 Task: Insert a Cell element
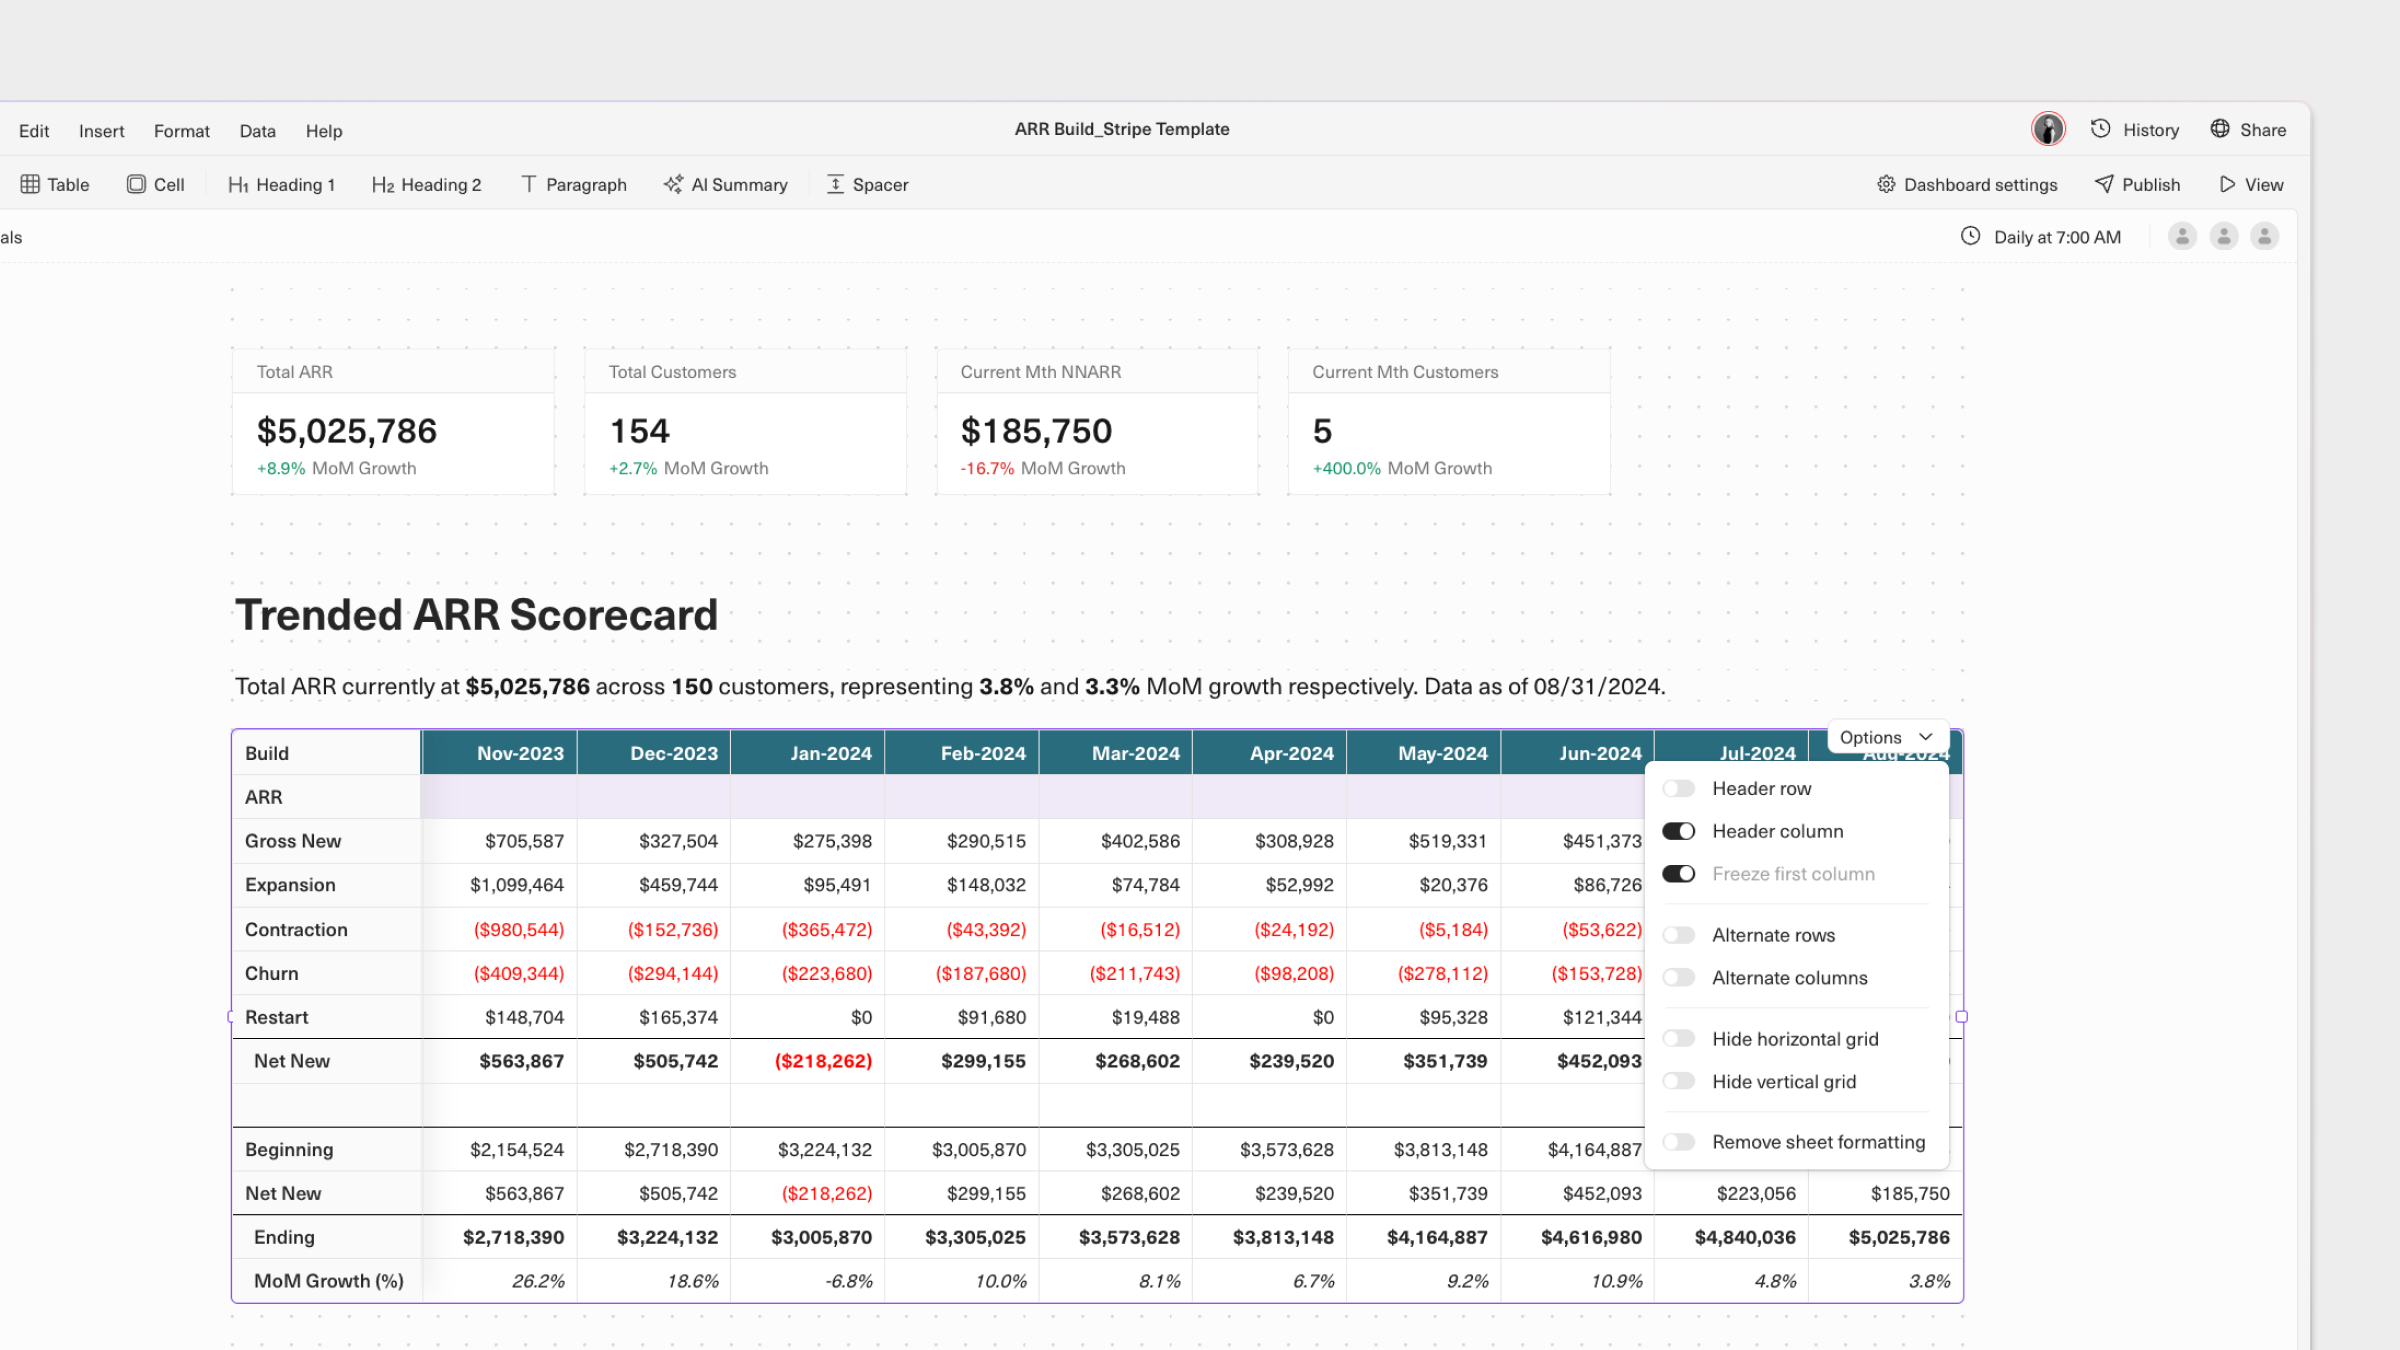[x=156, y=185]
